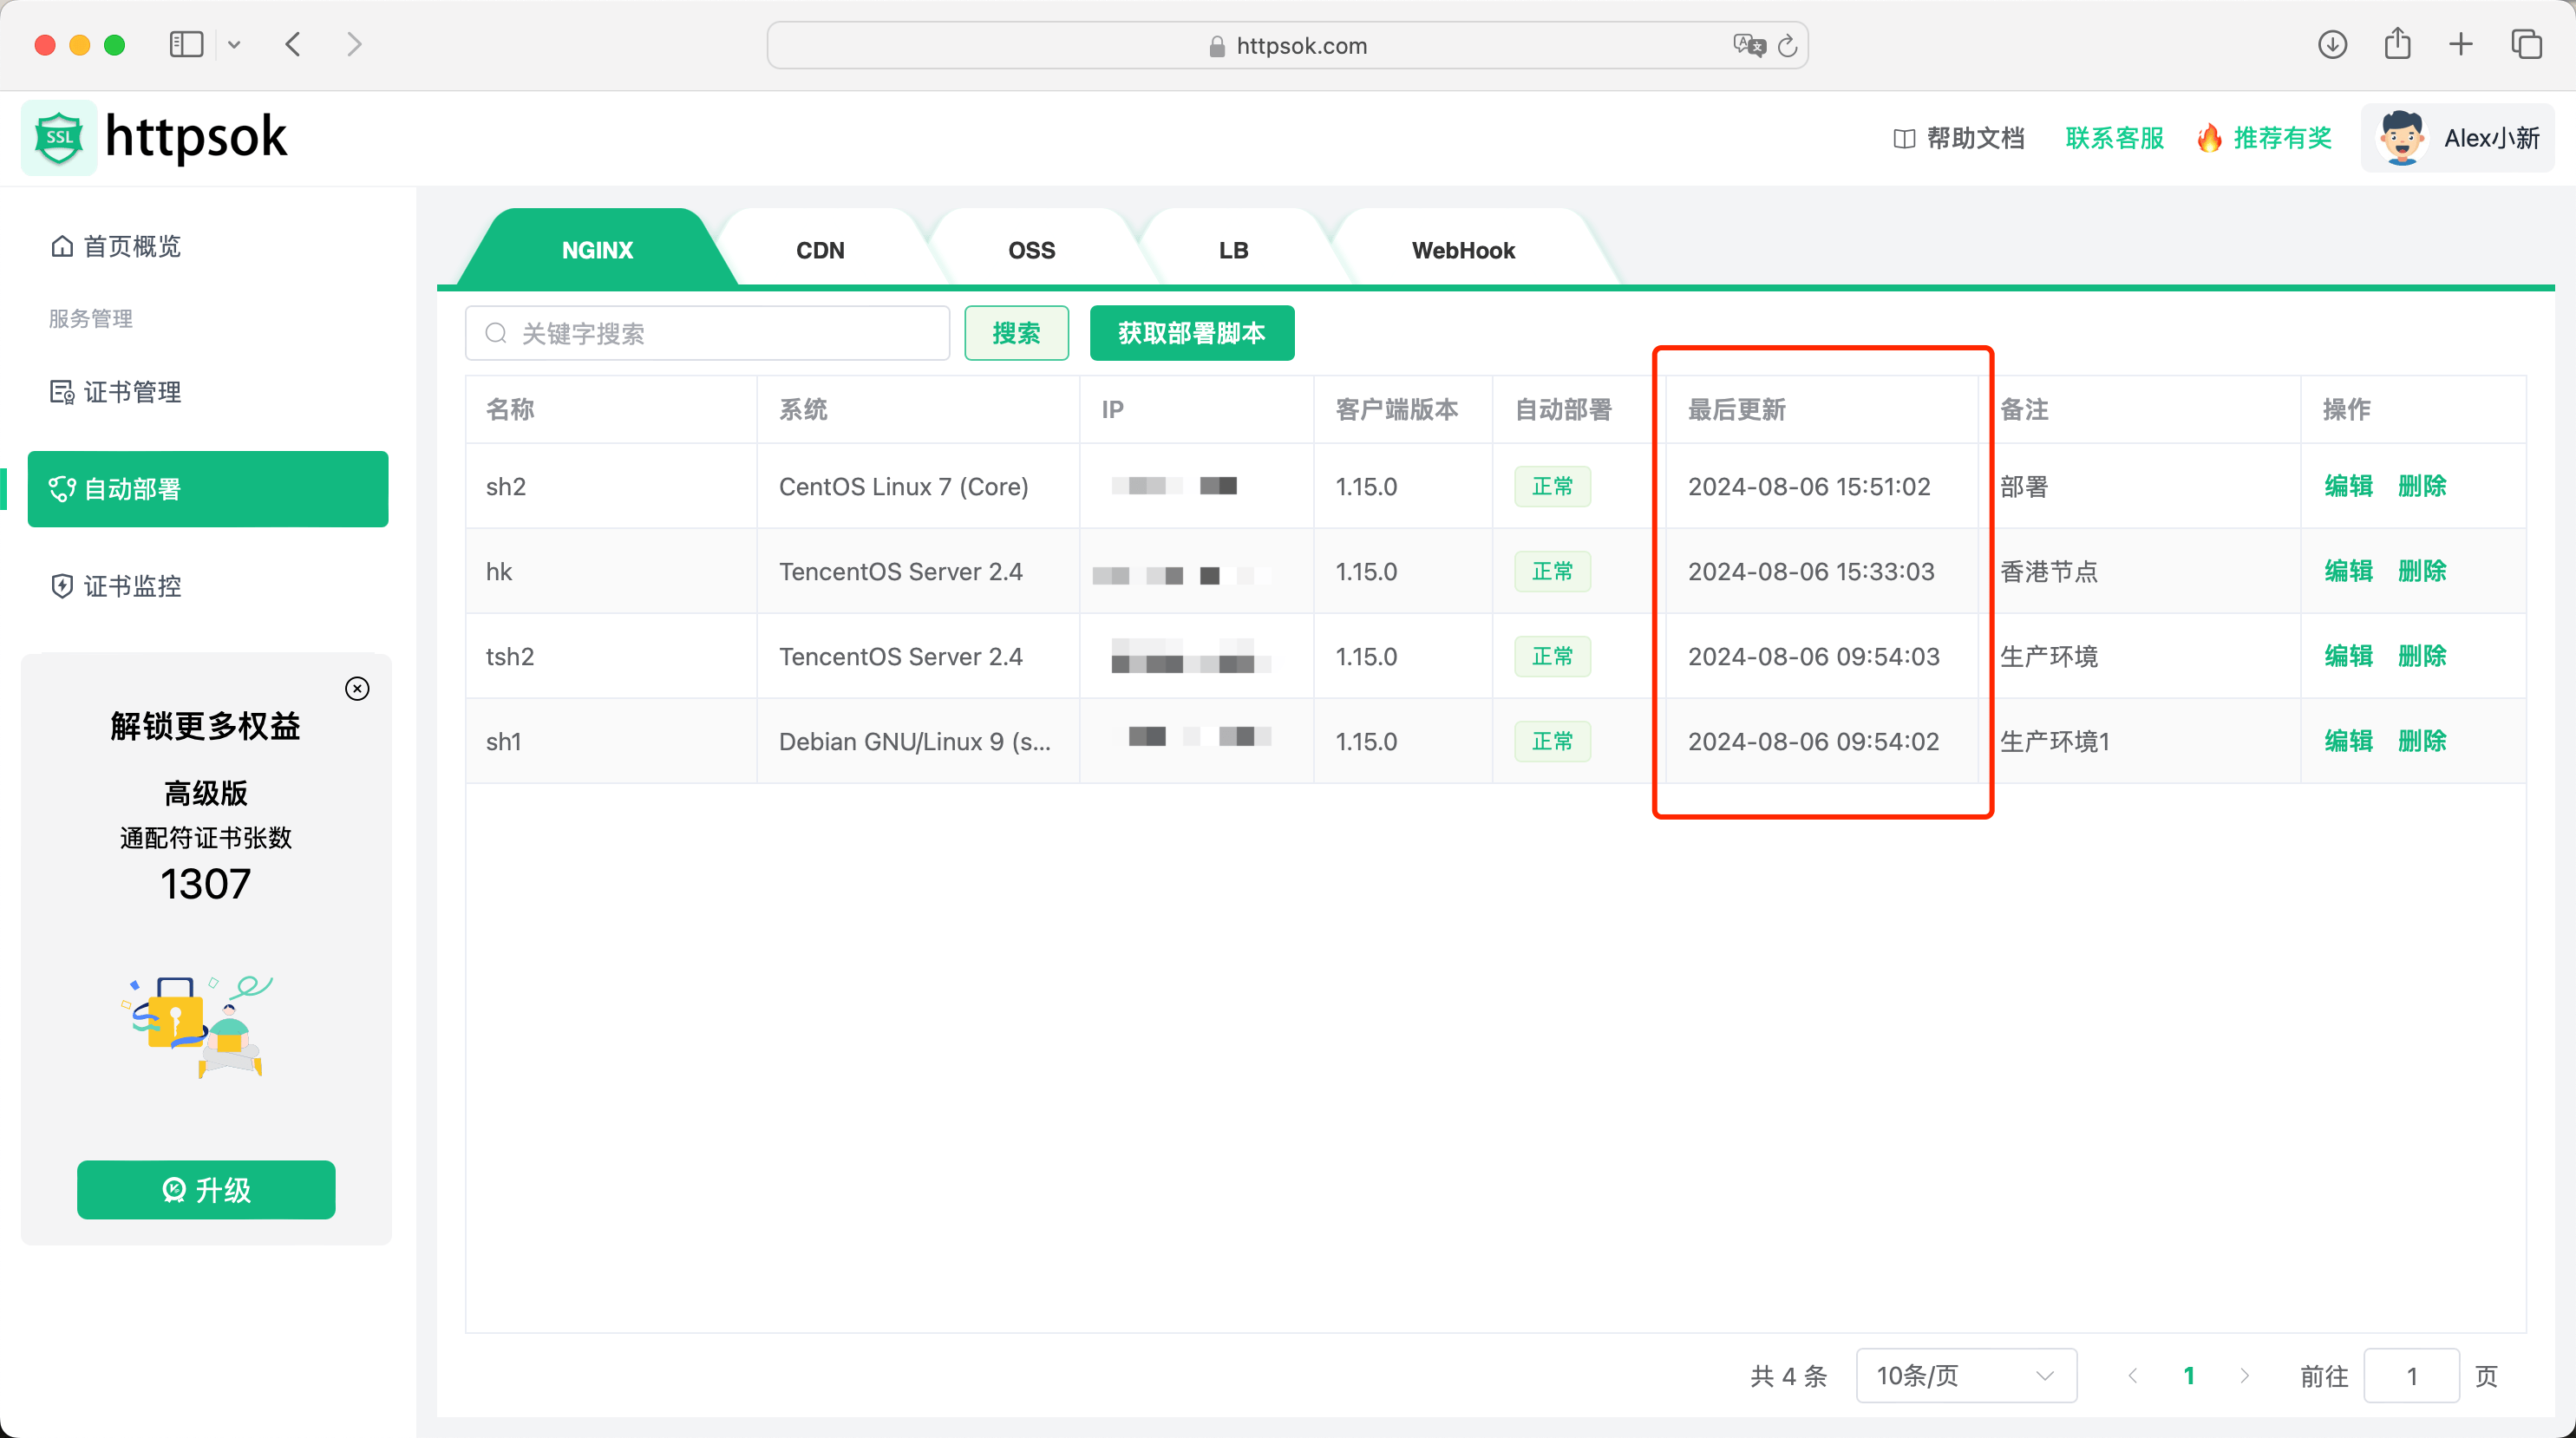Click the httpsok SSL logo
The image size is (2576, 1438).
click(x=59, y=137)
